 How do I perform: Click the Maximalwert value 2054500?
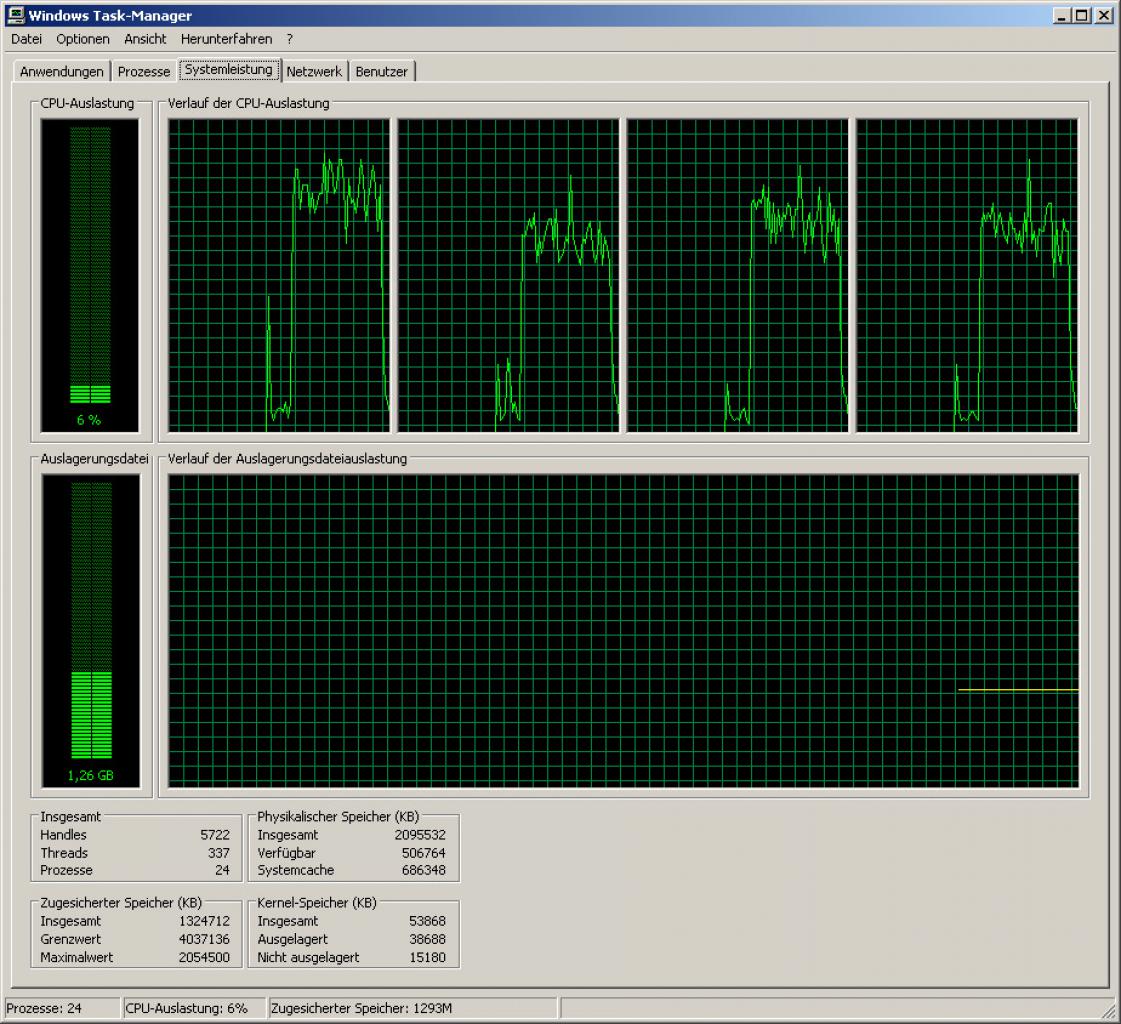click(204, 957)
